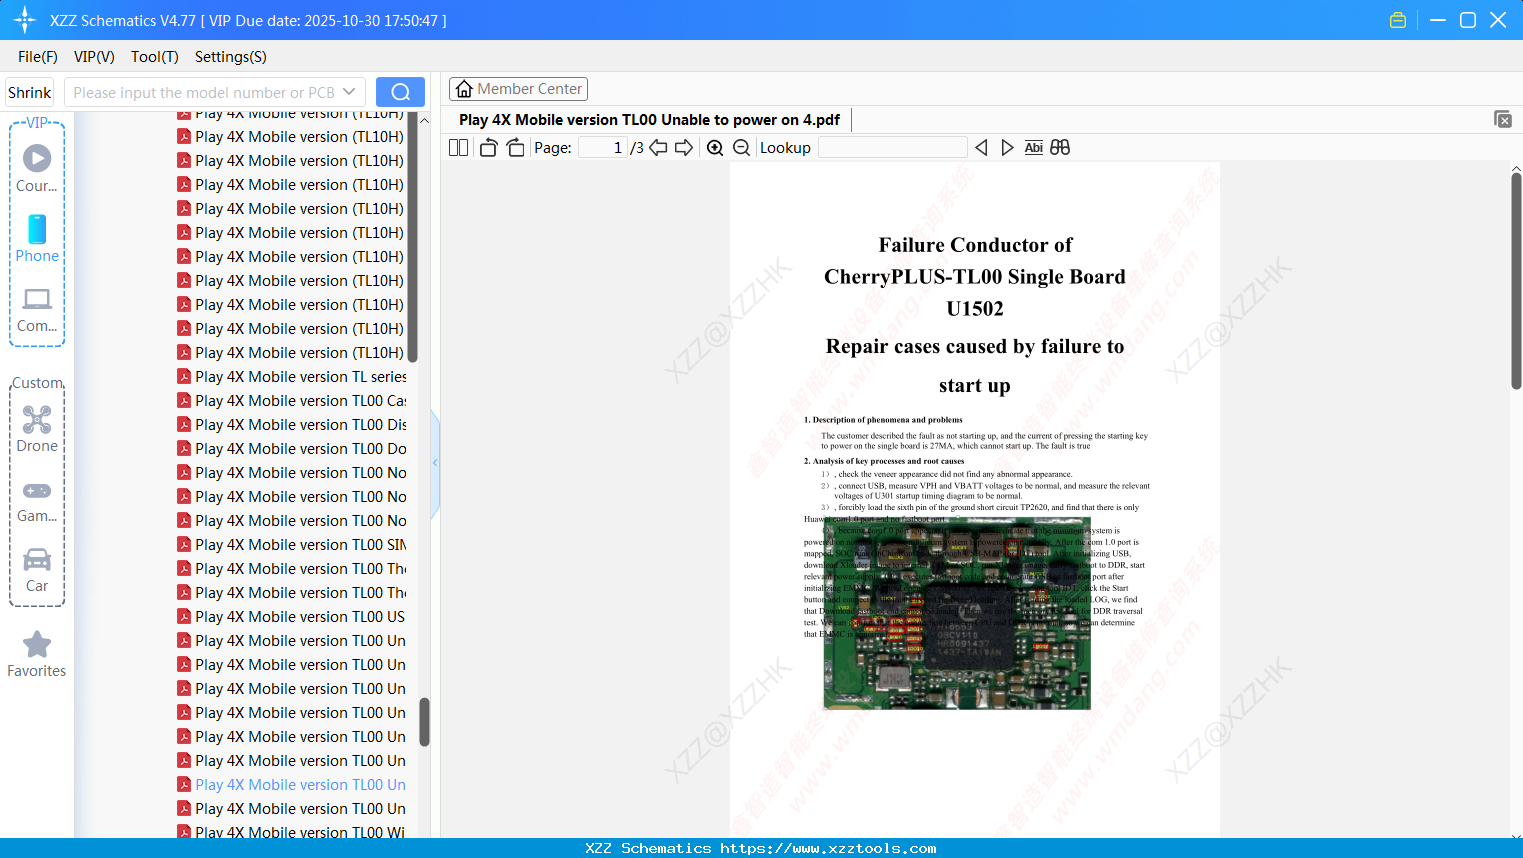Open the Computer category in sidebar
This screenshot has width=1523, height=858.
pos(37,310)
